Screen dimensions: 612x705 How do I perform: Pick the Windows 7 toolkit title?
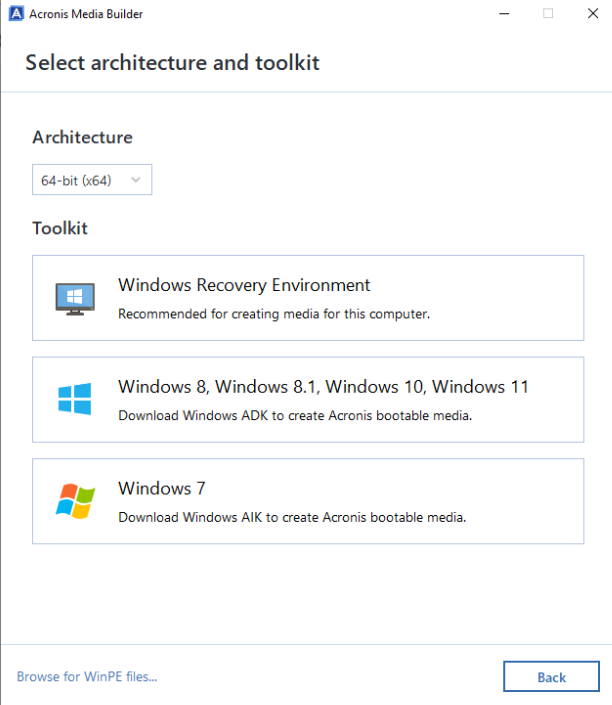(x=162, y=488)
